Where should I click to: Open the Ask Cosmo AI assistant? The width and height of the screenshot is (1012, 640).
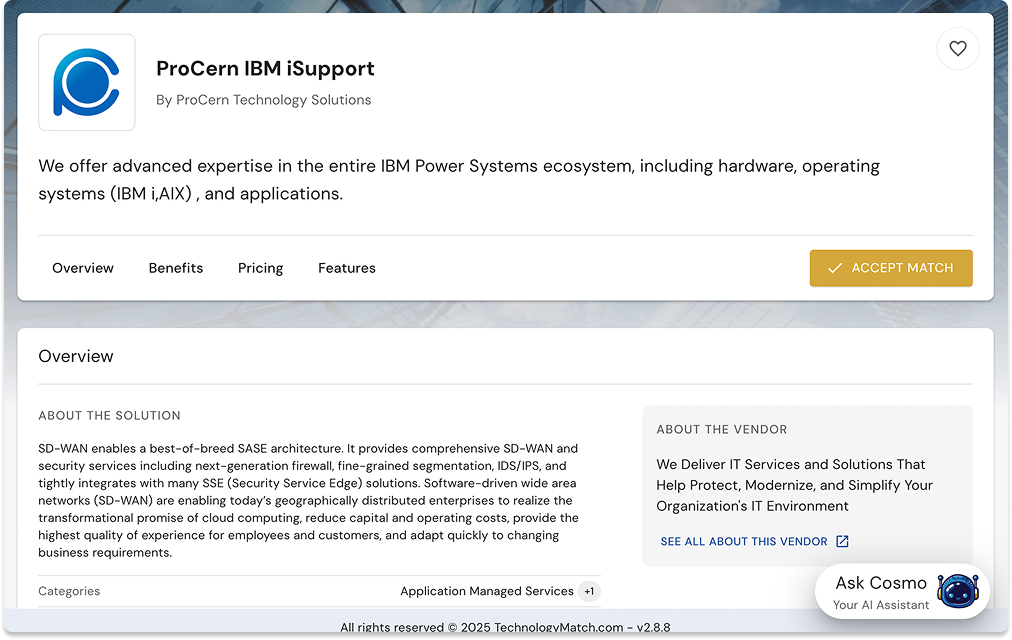coord(902,592)
